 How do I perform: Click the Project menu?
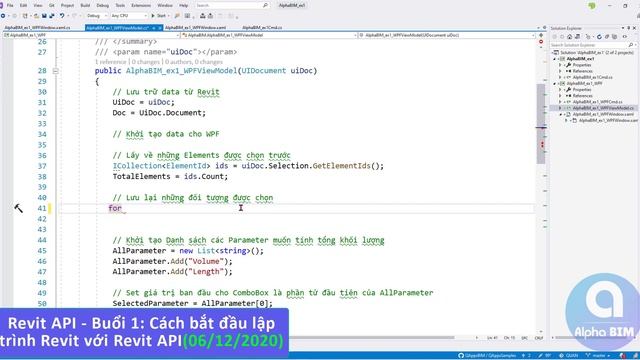pyautogui.click(x=67, y=5)
